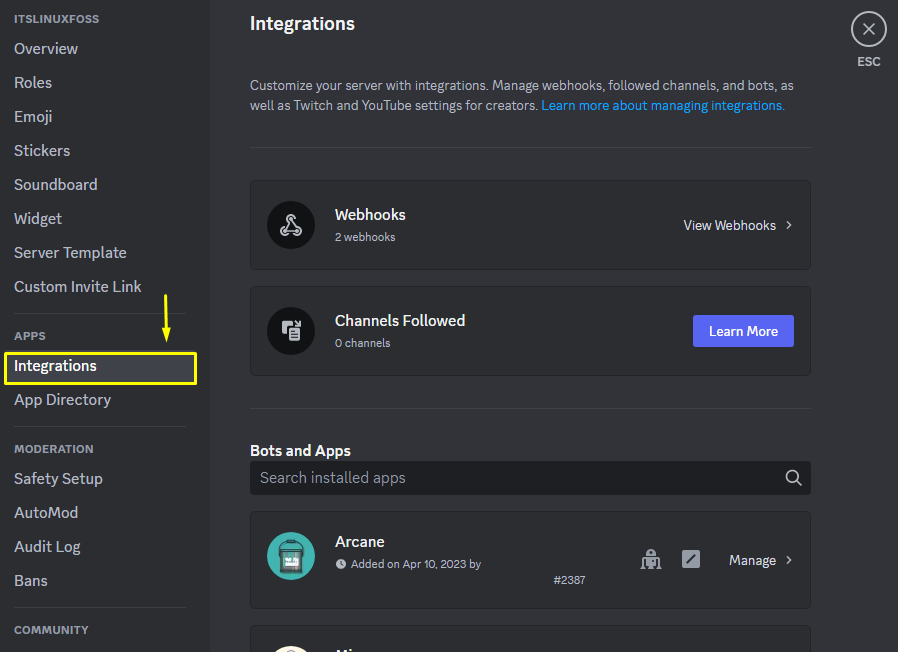Click the Webhooks icon
This screenshot has width=898, height=652.
pos(291,225)
